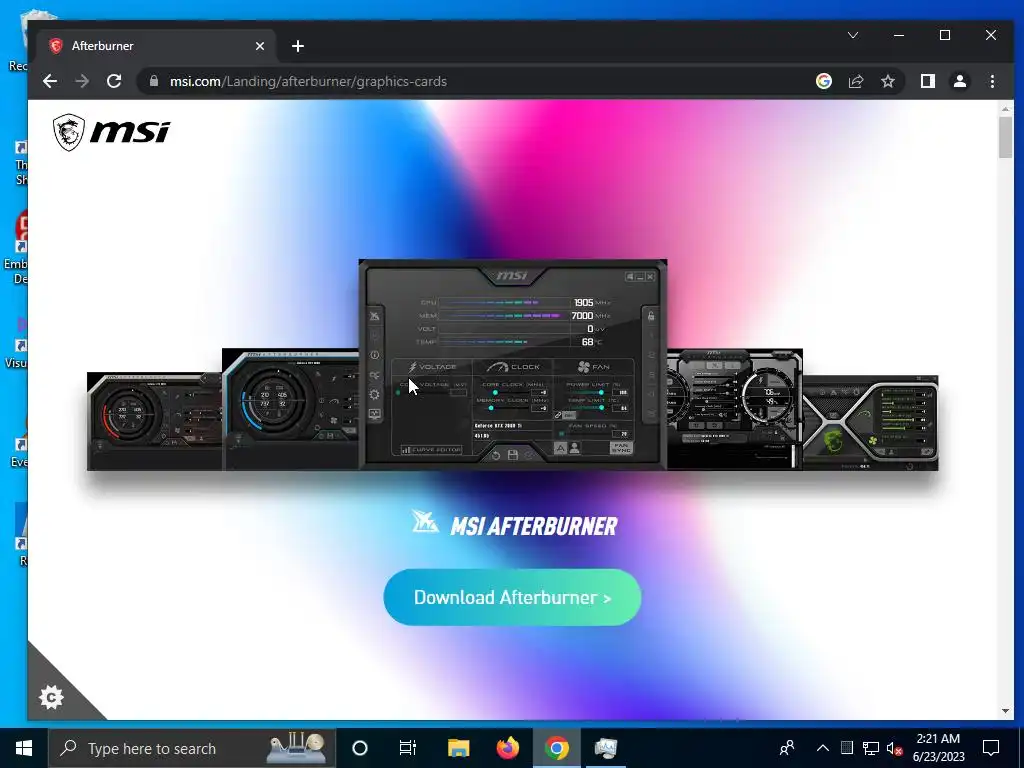The image size is (1024, 768).
Task: Open Chrome side panel
Action: 927,81
